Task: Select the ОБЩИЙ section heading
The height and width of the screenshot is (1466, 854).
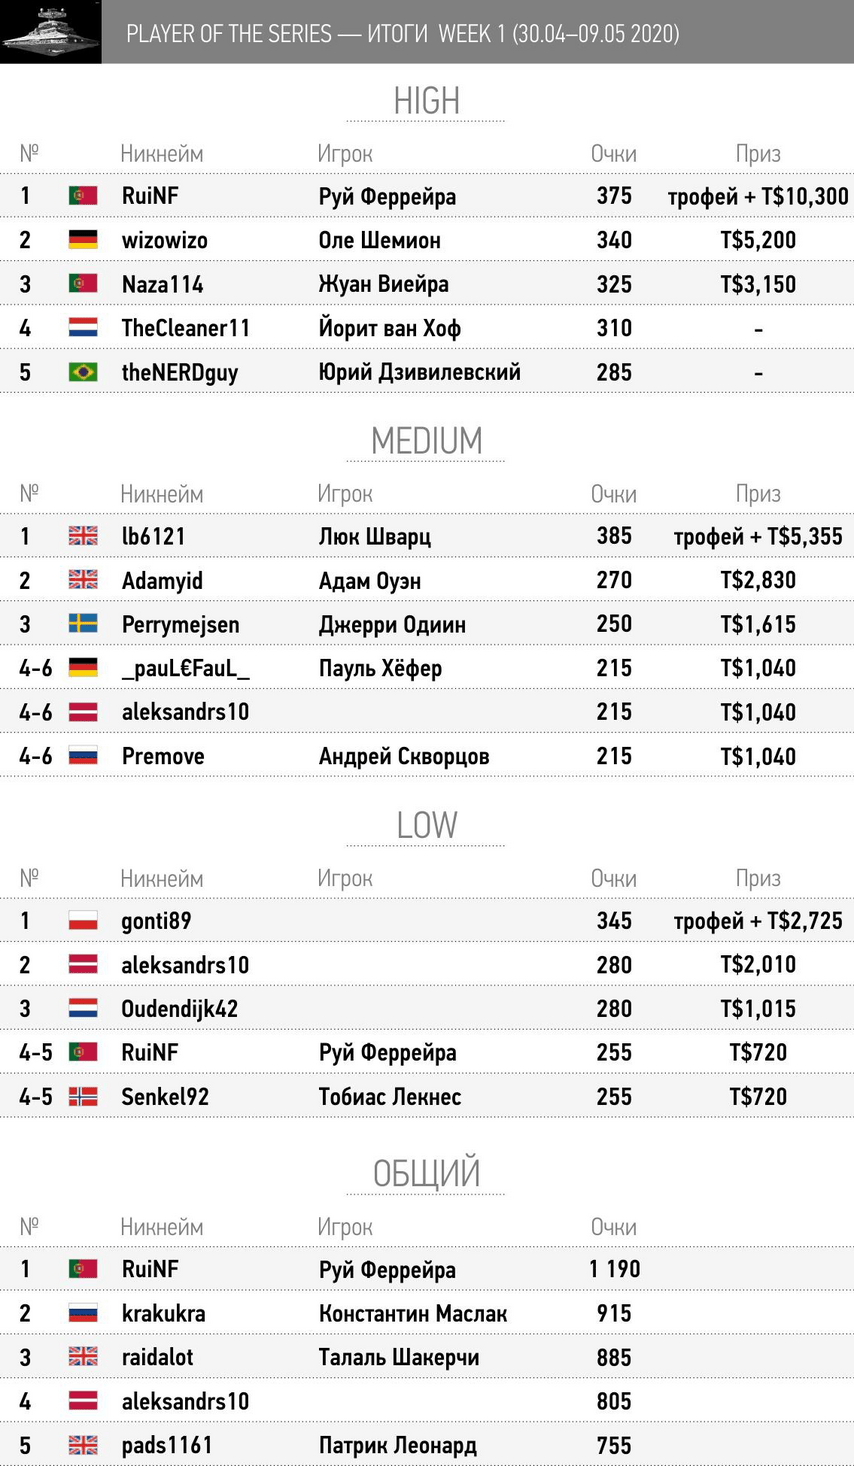Action: (427, 1173)
